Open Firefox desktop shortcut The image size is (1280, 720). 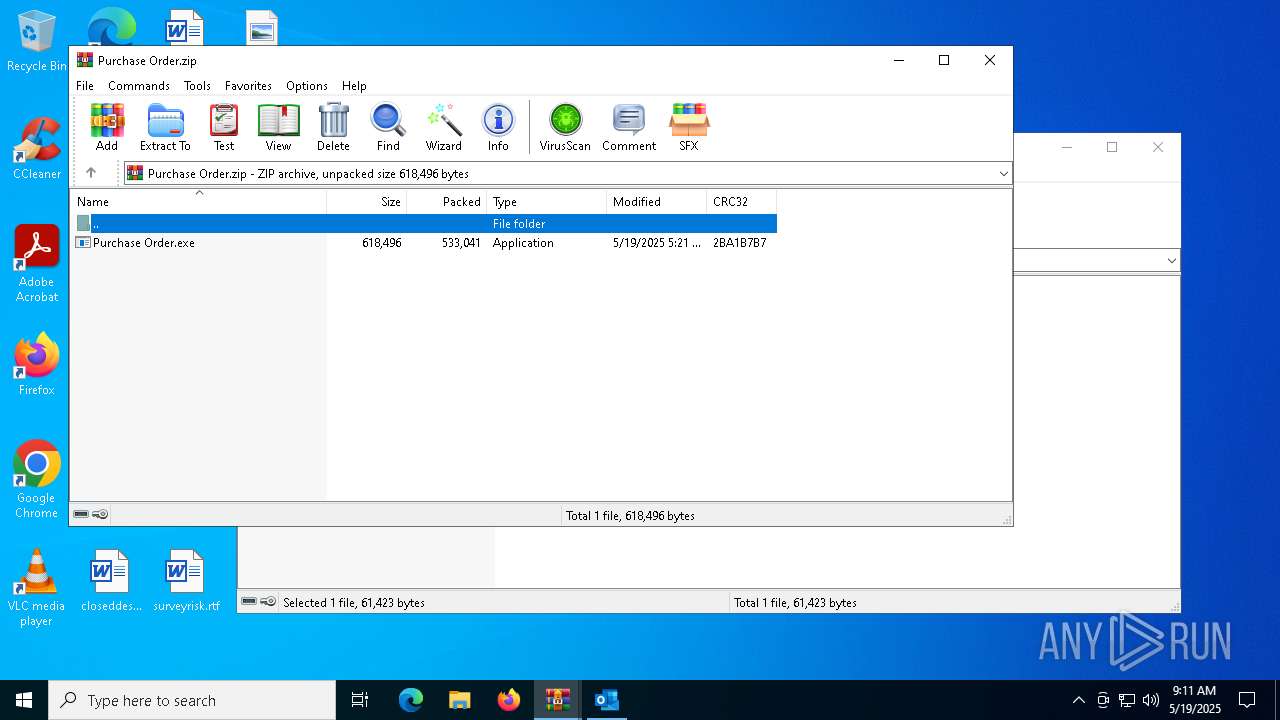(36, 365)
